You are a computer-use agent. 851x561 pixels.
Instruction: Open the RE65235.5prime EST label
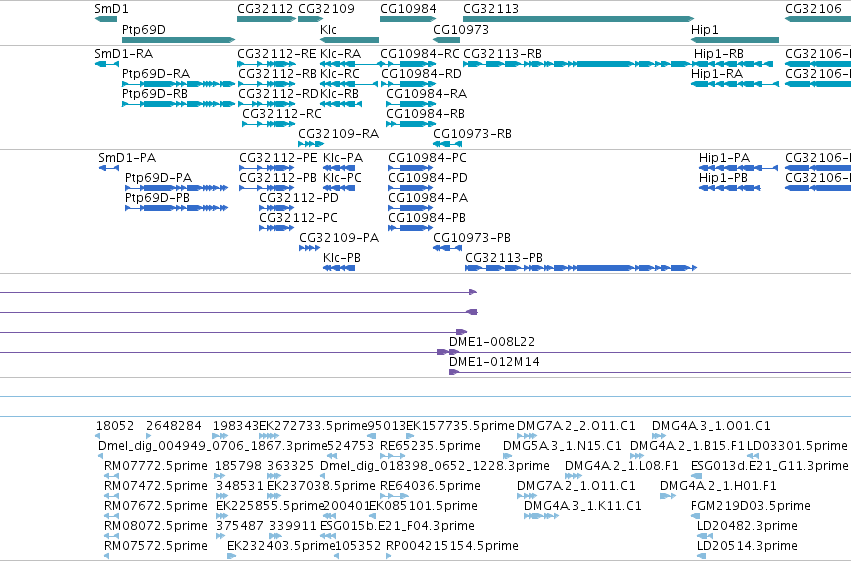430,446
